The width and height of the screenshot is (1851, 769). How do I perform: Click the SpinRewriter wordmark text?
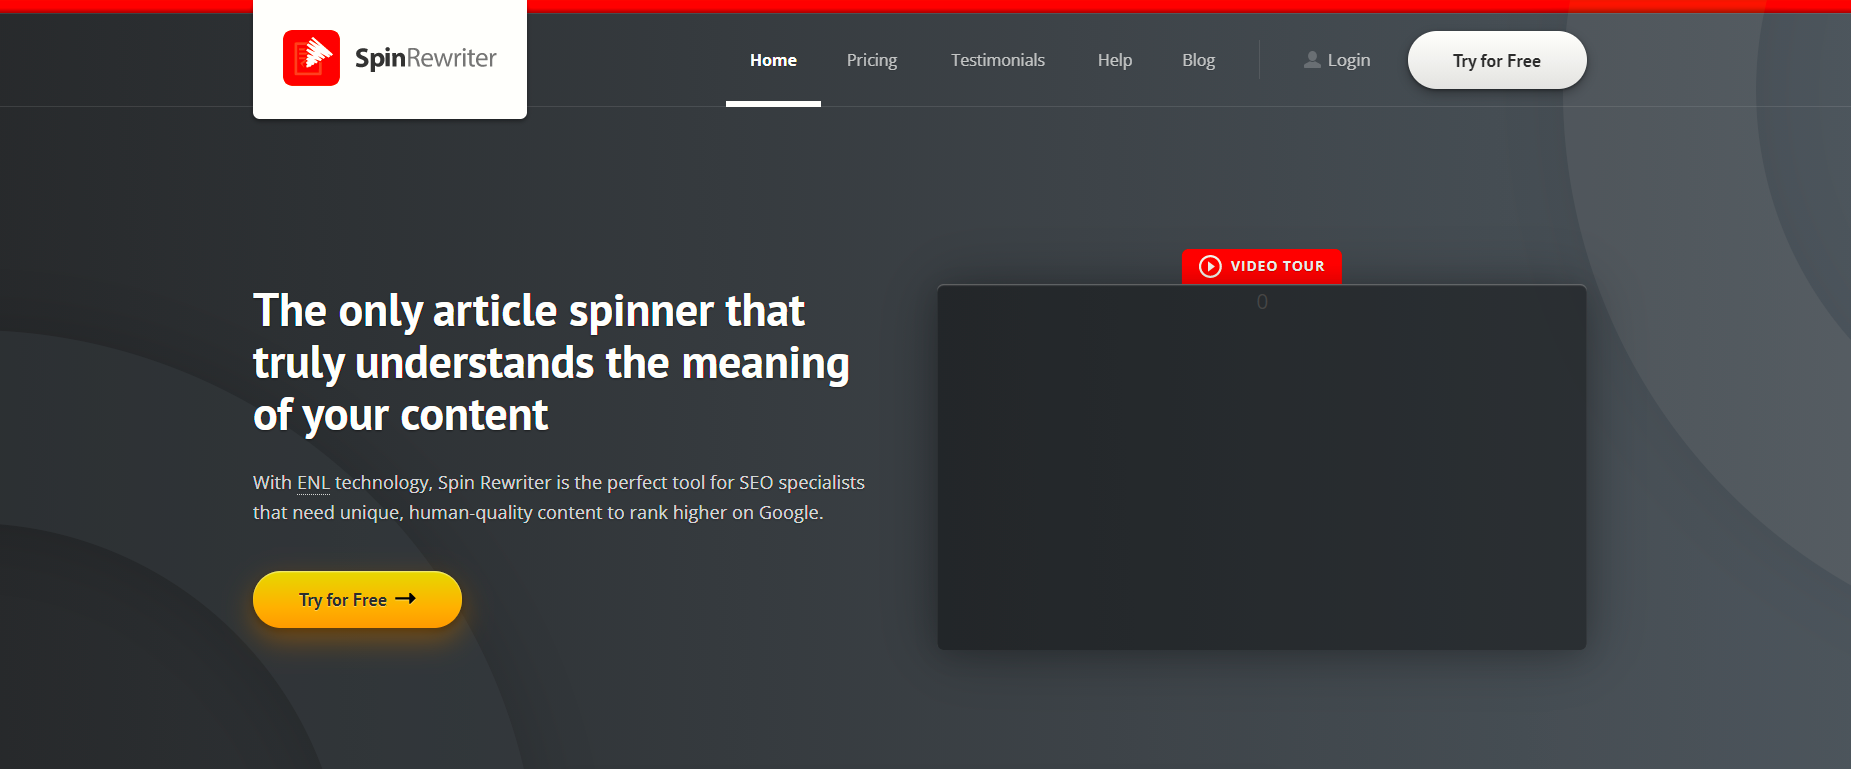click(x=425, y=58)
